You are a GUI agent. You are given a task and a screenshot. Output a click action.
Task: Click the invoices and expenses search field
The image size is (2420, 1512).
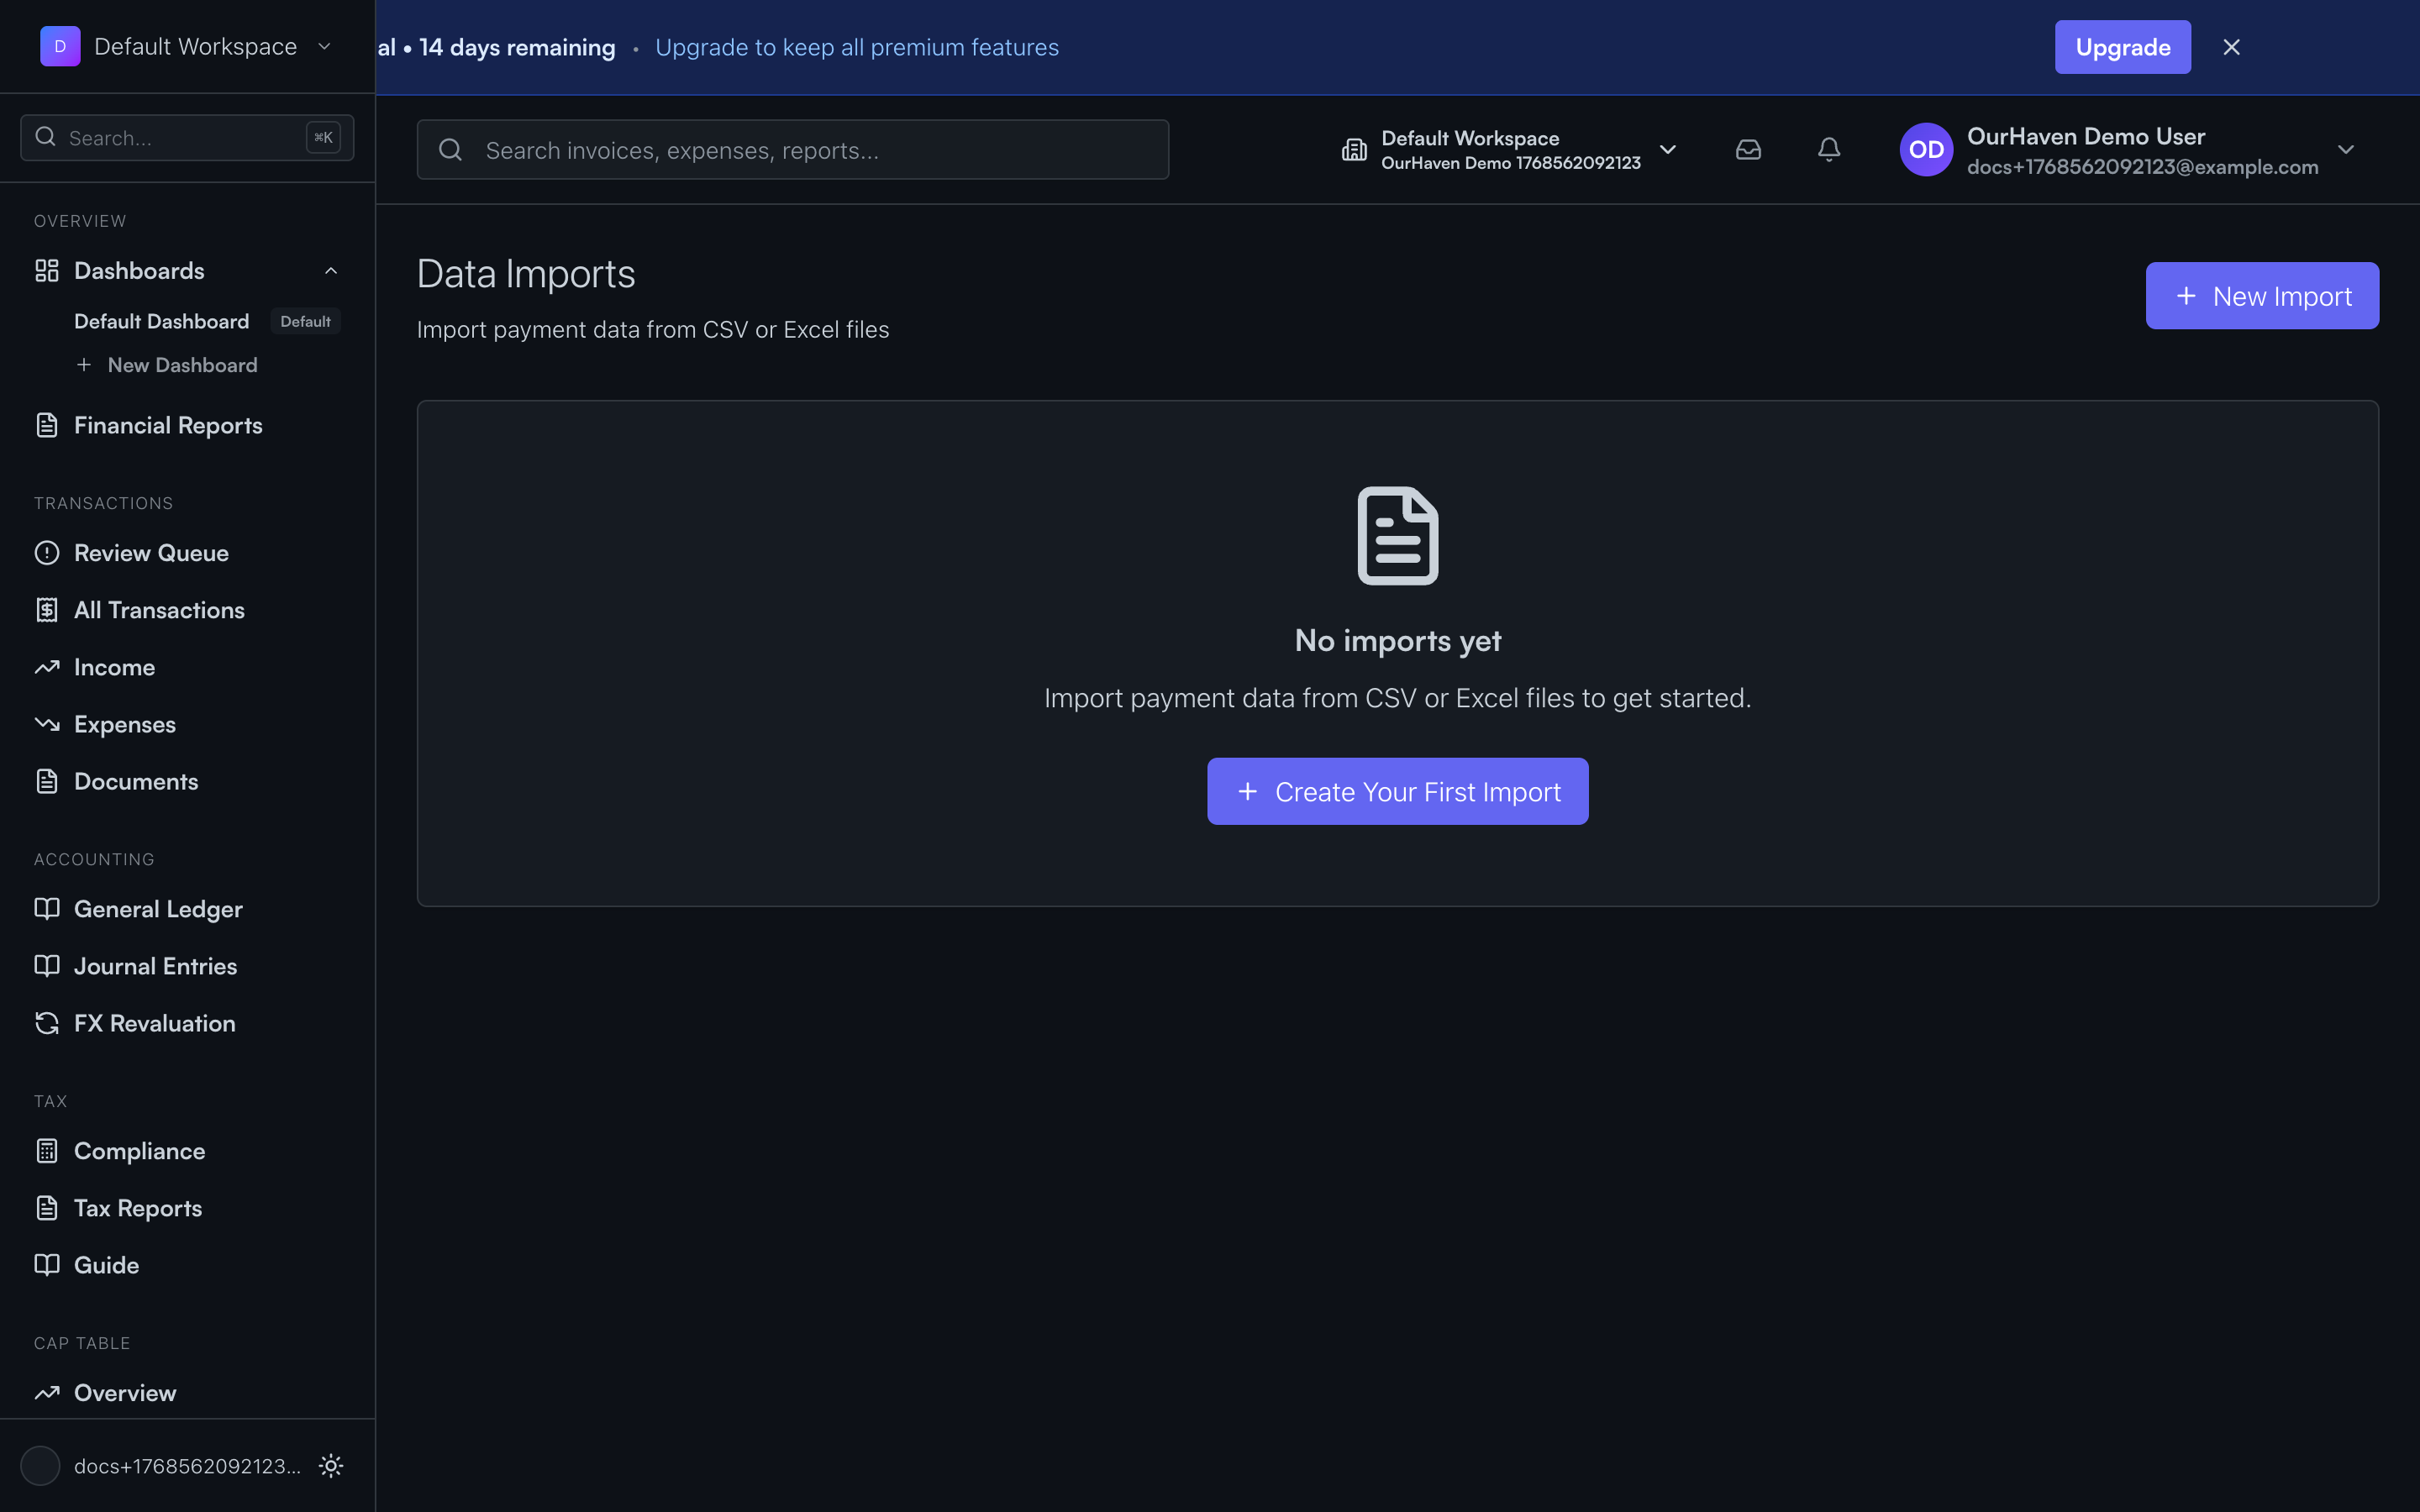tap(791, 149)
